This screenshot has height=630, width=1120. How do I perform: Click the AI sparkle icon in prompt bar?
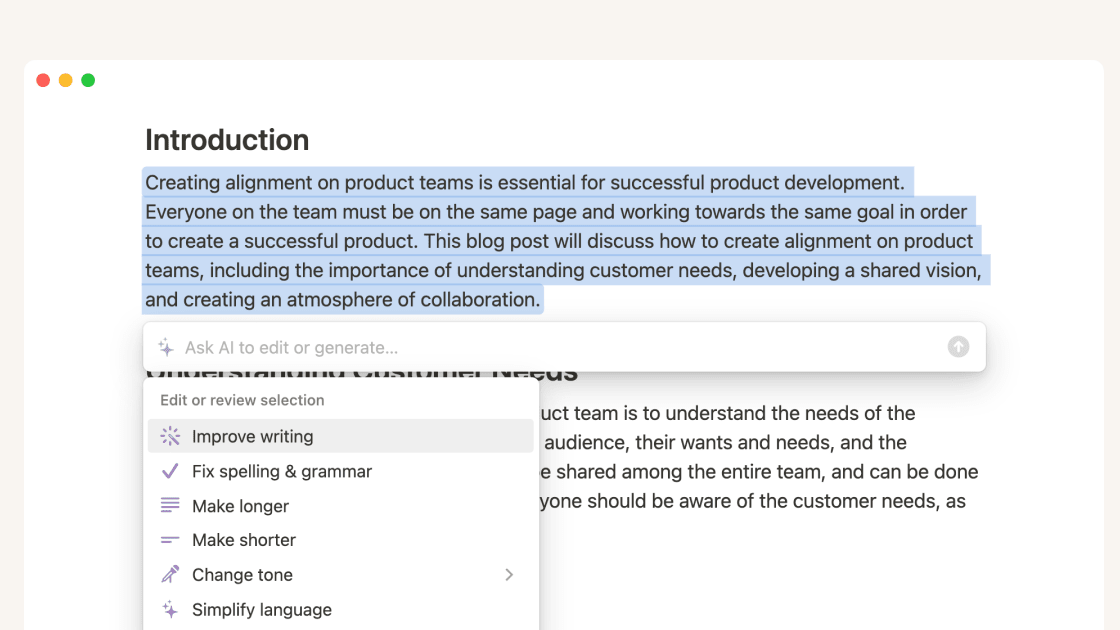tap(166, 347)
